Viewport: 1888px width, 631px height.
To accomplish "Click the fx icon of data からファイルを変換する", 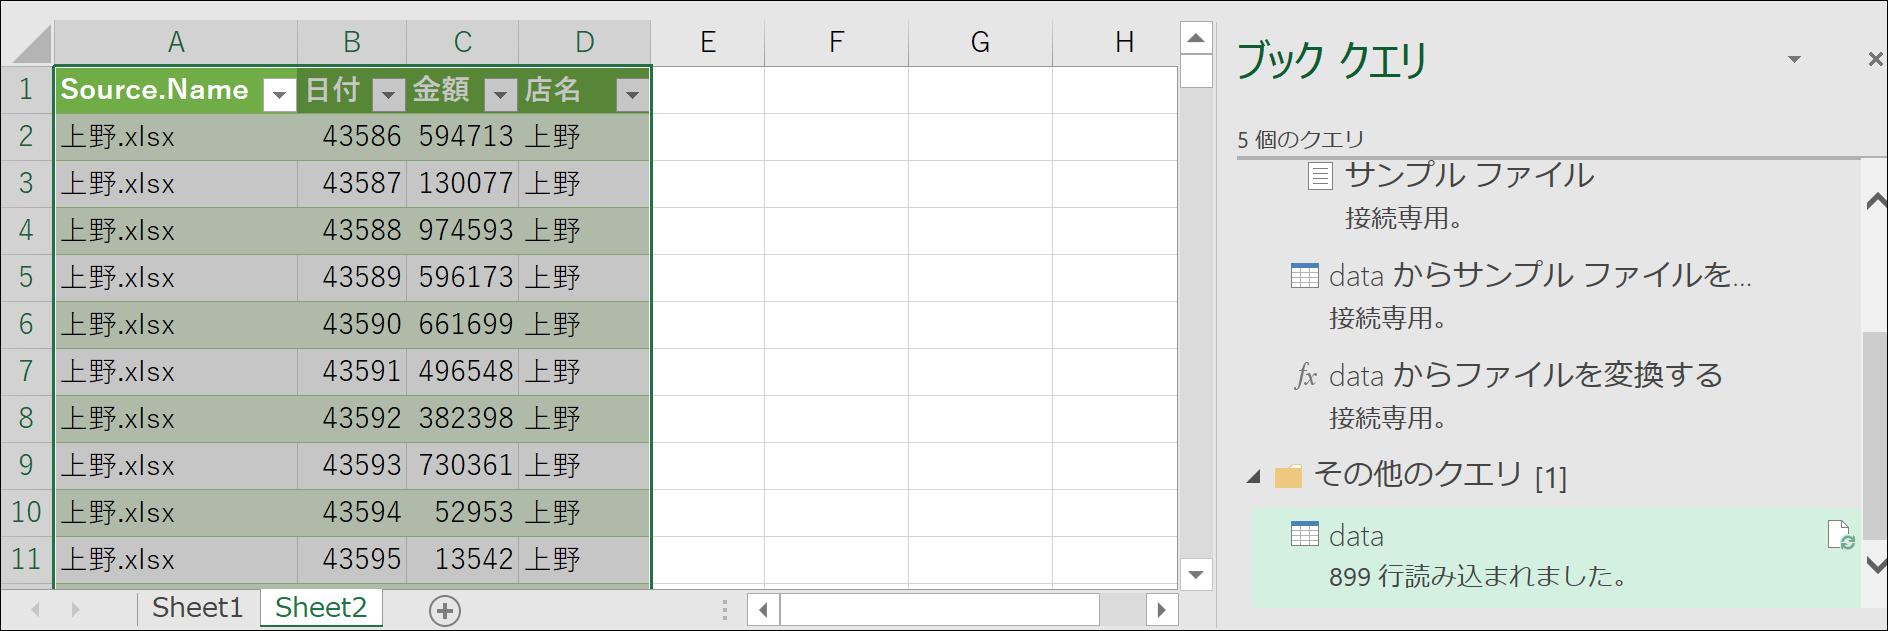I will tap(1305, 376).
